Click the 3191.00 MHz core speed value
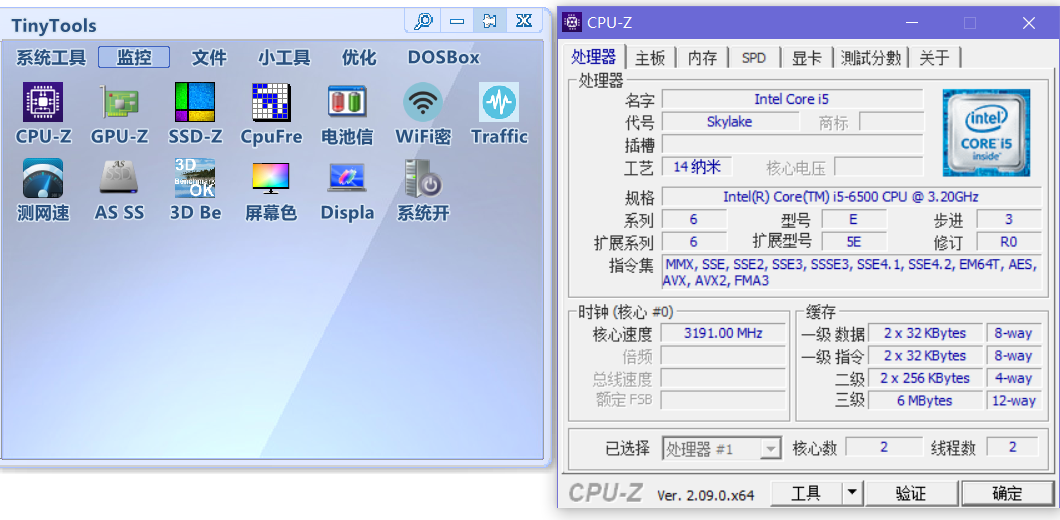 click(723, 333)
